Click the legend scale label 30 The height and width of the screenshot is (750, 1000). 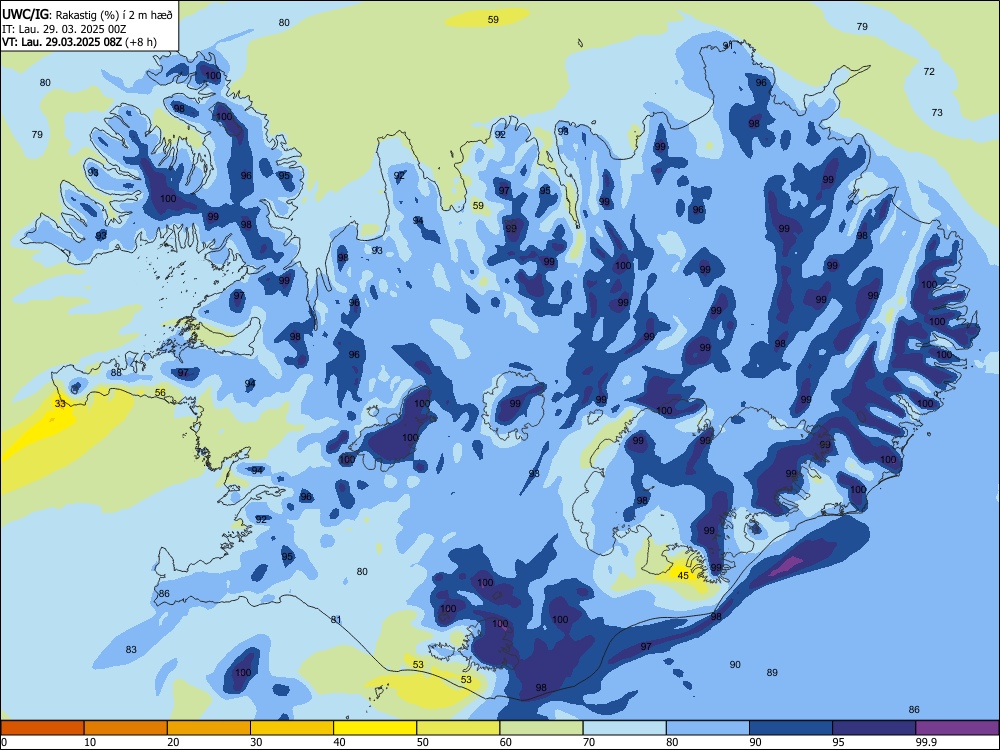click(x=256, y=742)
